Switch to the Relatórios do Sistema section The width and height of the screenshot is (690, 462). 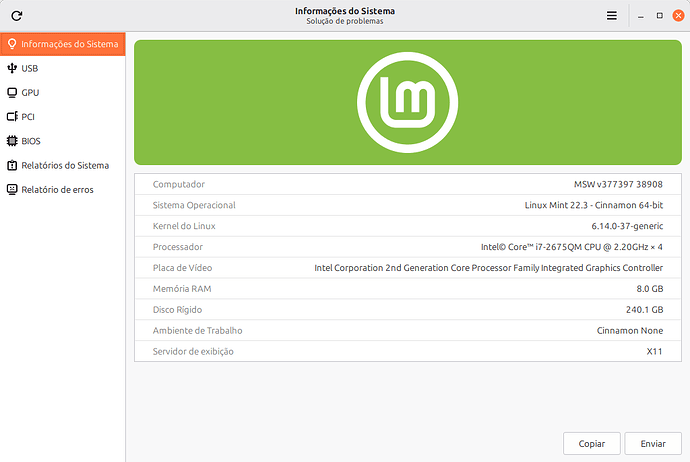[x=65, y=165]
